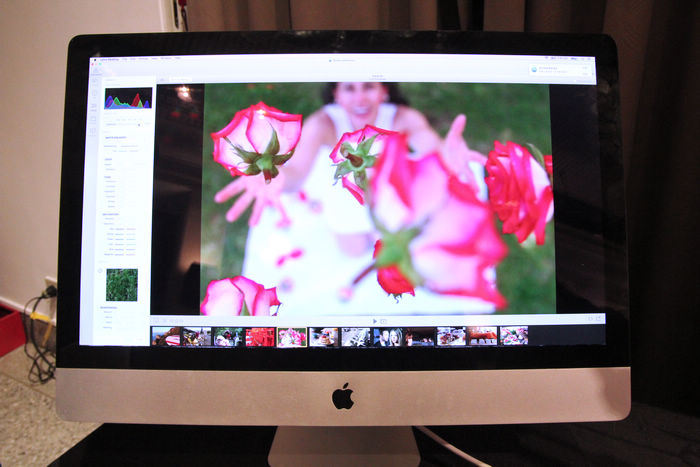Open the solid red thumbnail in filmstrip
Image resolution: width=700 pixels, height=467 pixels.
pyautogui.click(x=260, y=337)
